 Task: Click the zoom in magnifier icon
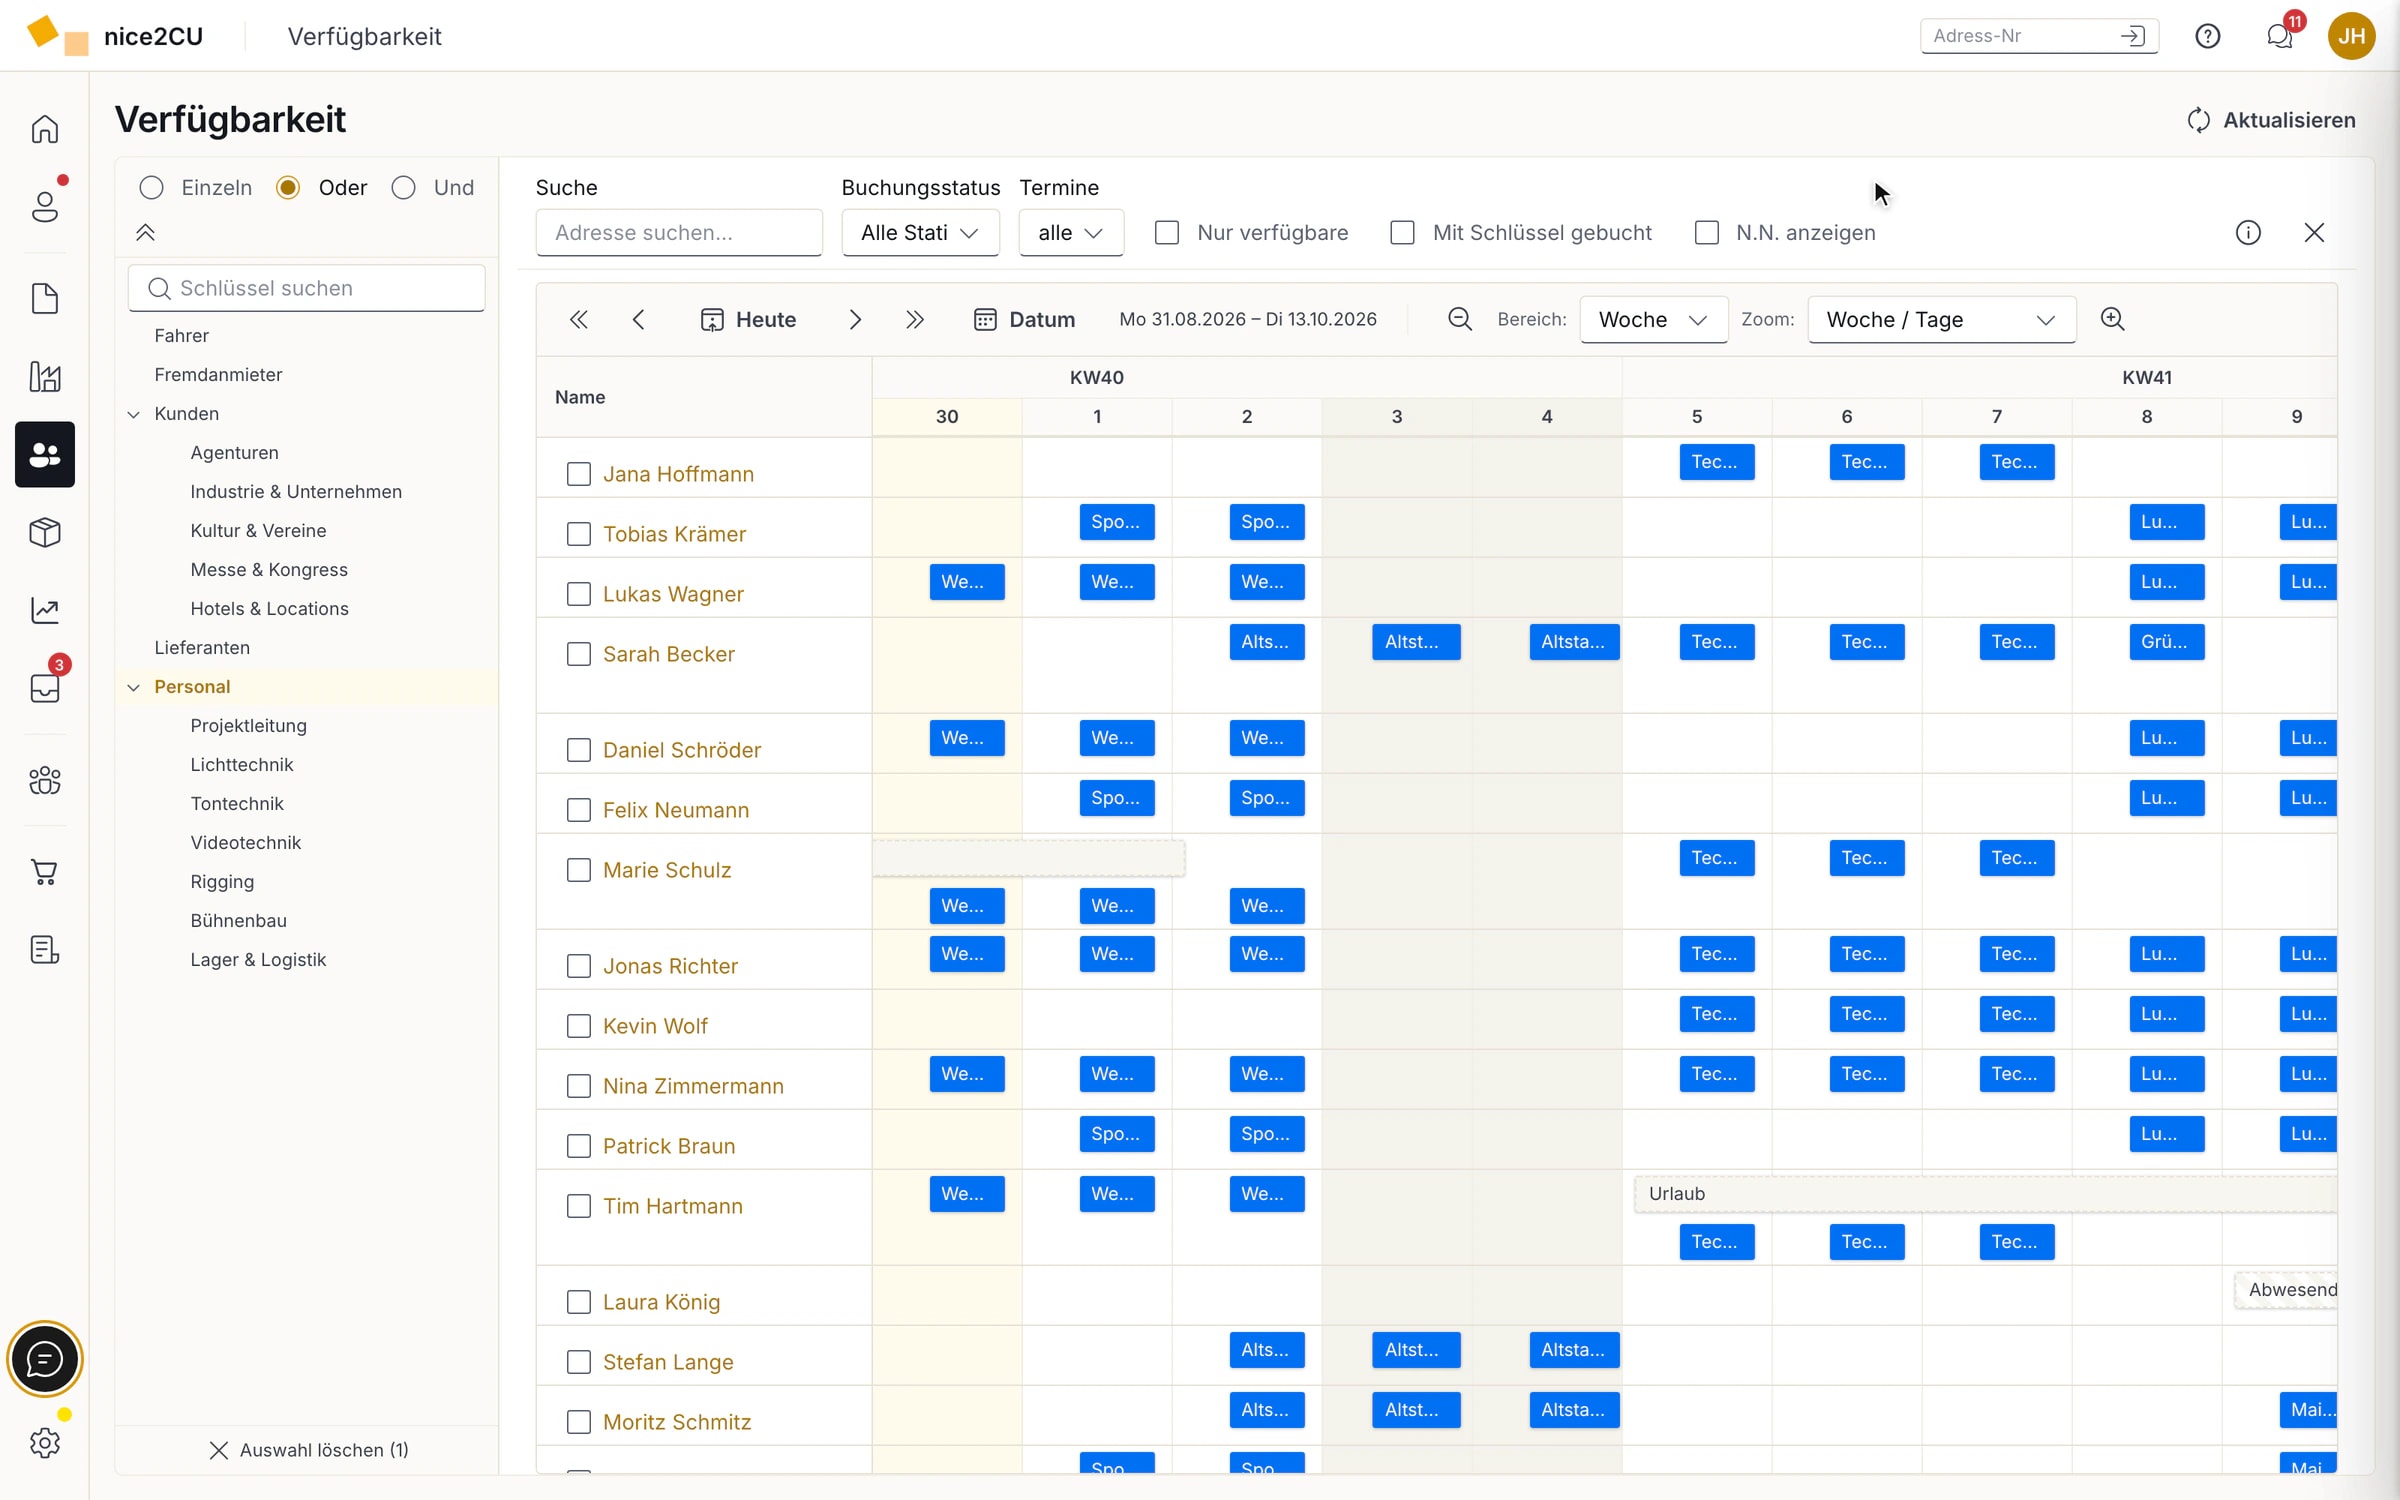tap(2112, 319)
